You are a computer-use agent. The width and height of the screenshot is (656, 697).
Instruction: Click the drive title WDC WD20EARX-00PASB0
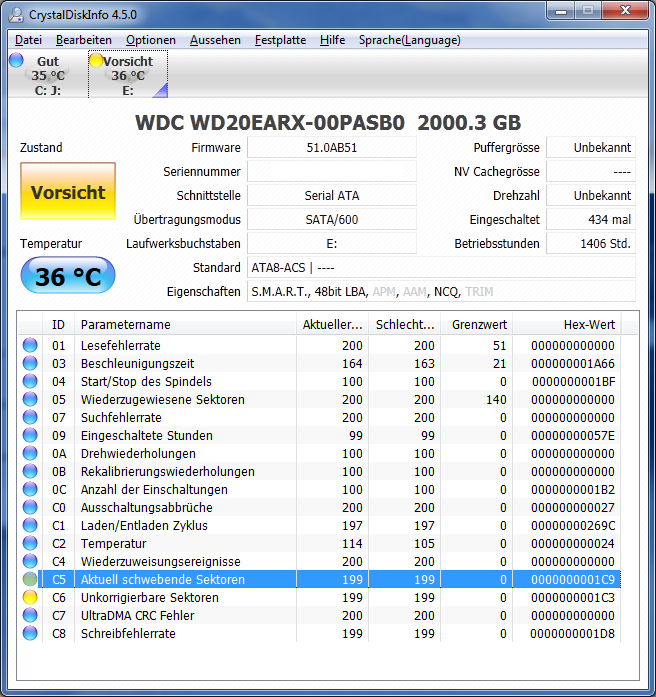coord(270,123)
